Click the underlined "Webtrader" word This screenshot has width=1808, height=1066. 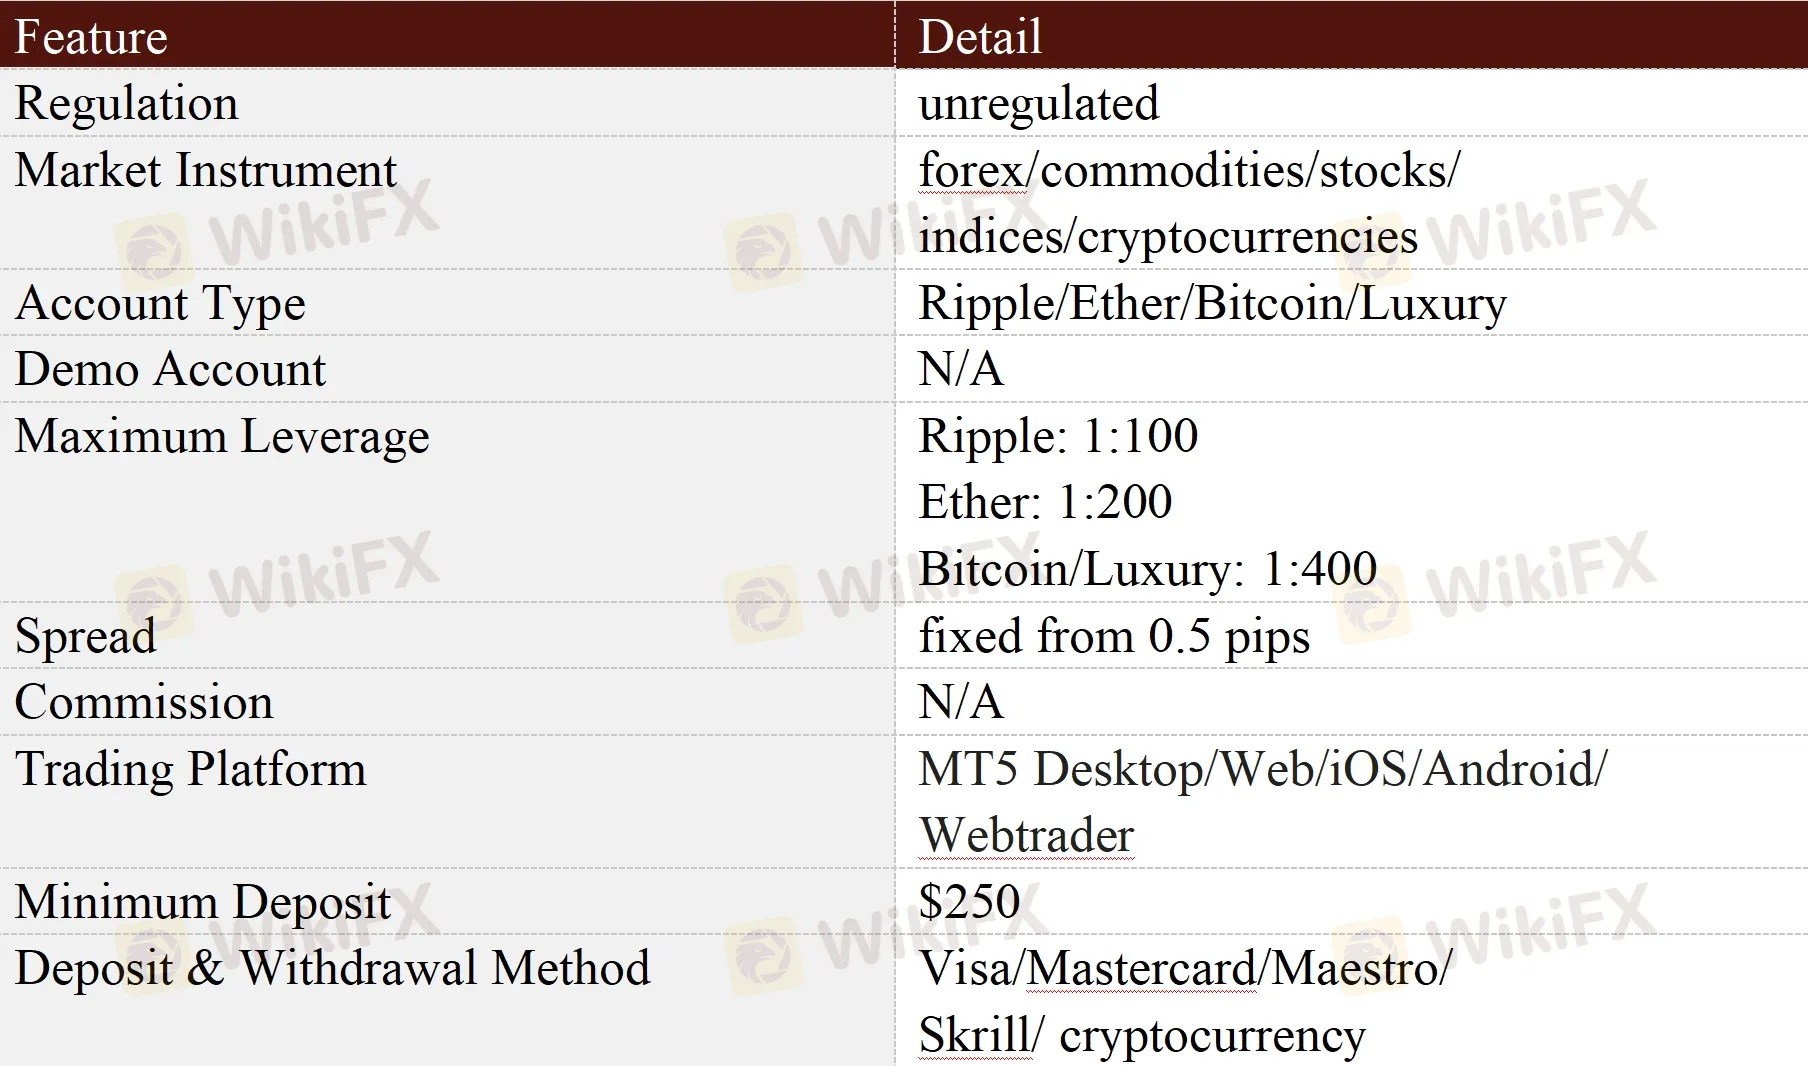click(1026, 835)
